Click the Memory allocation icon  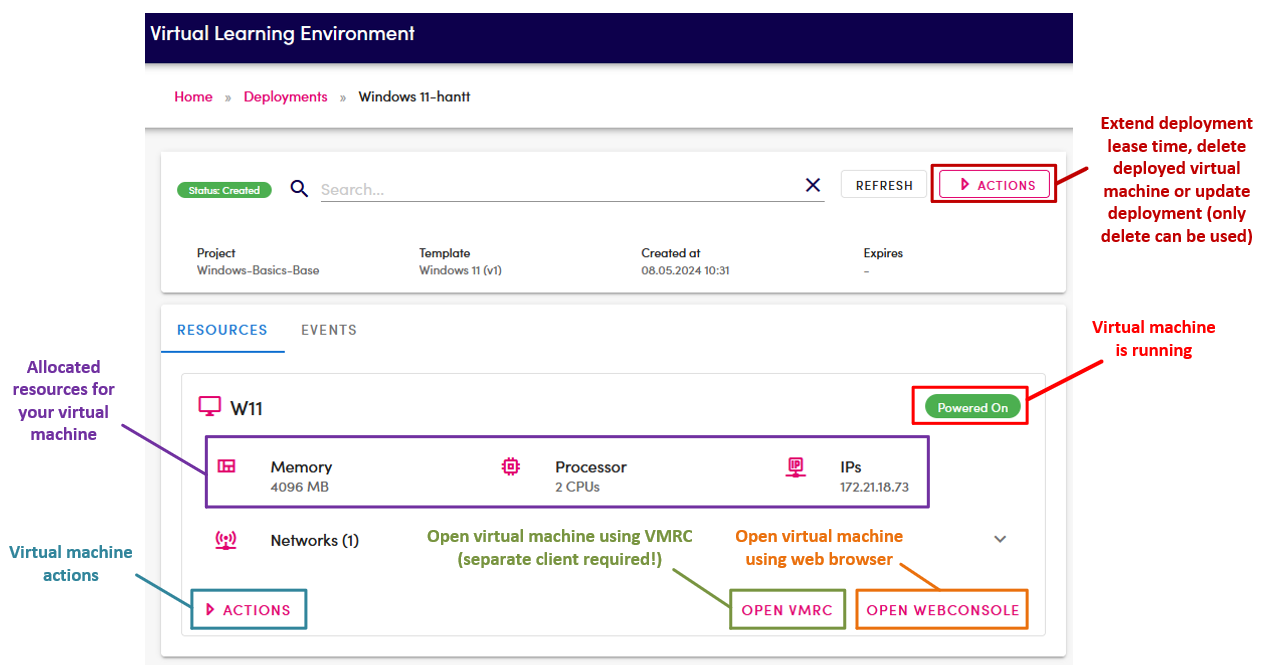point(228,466)
